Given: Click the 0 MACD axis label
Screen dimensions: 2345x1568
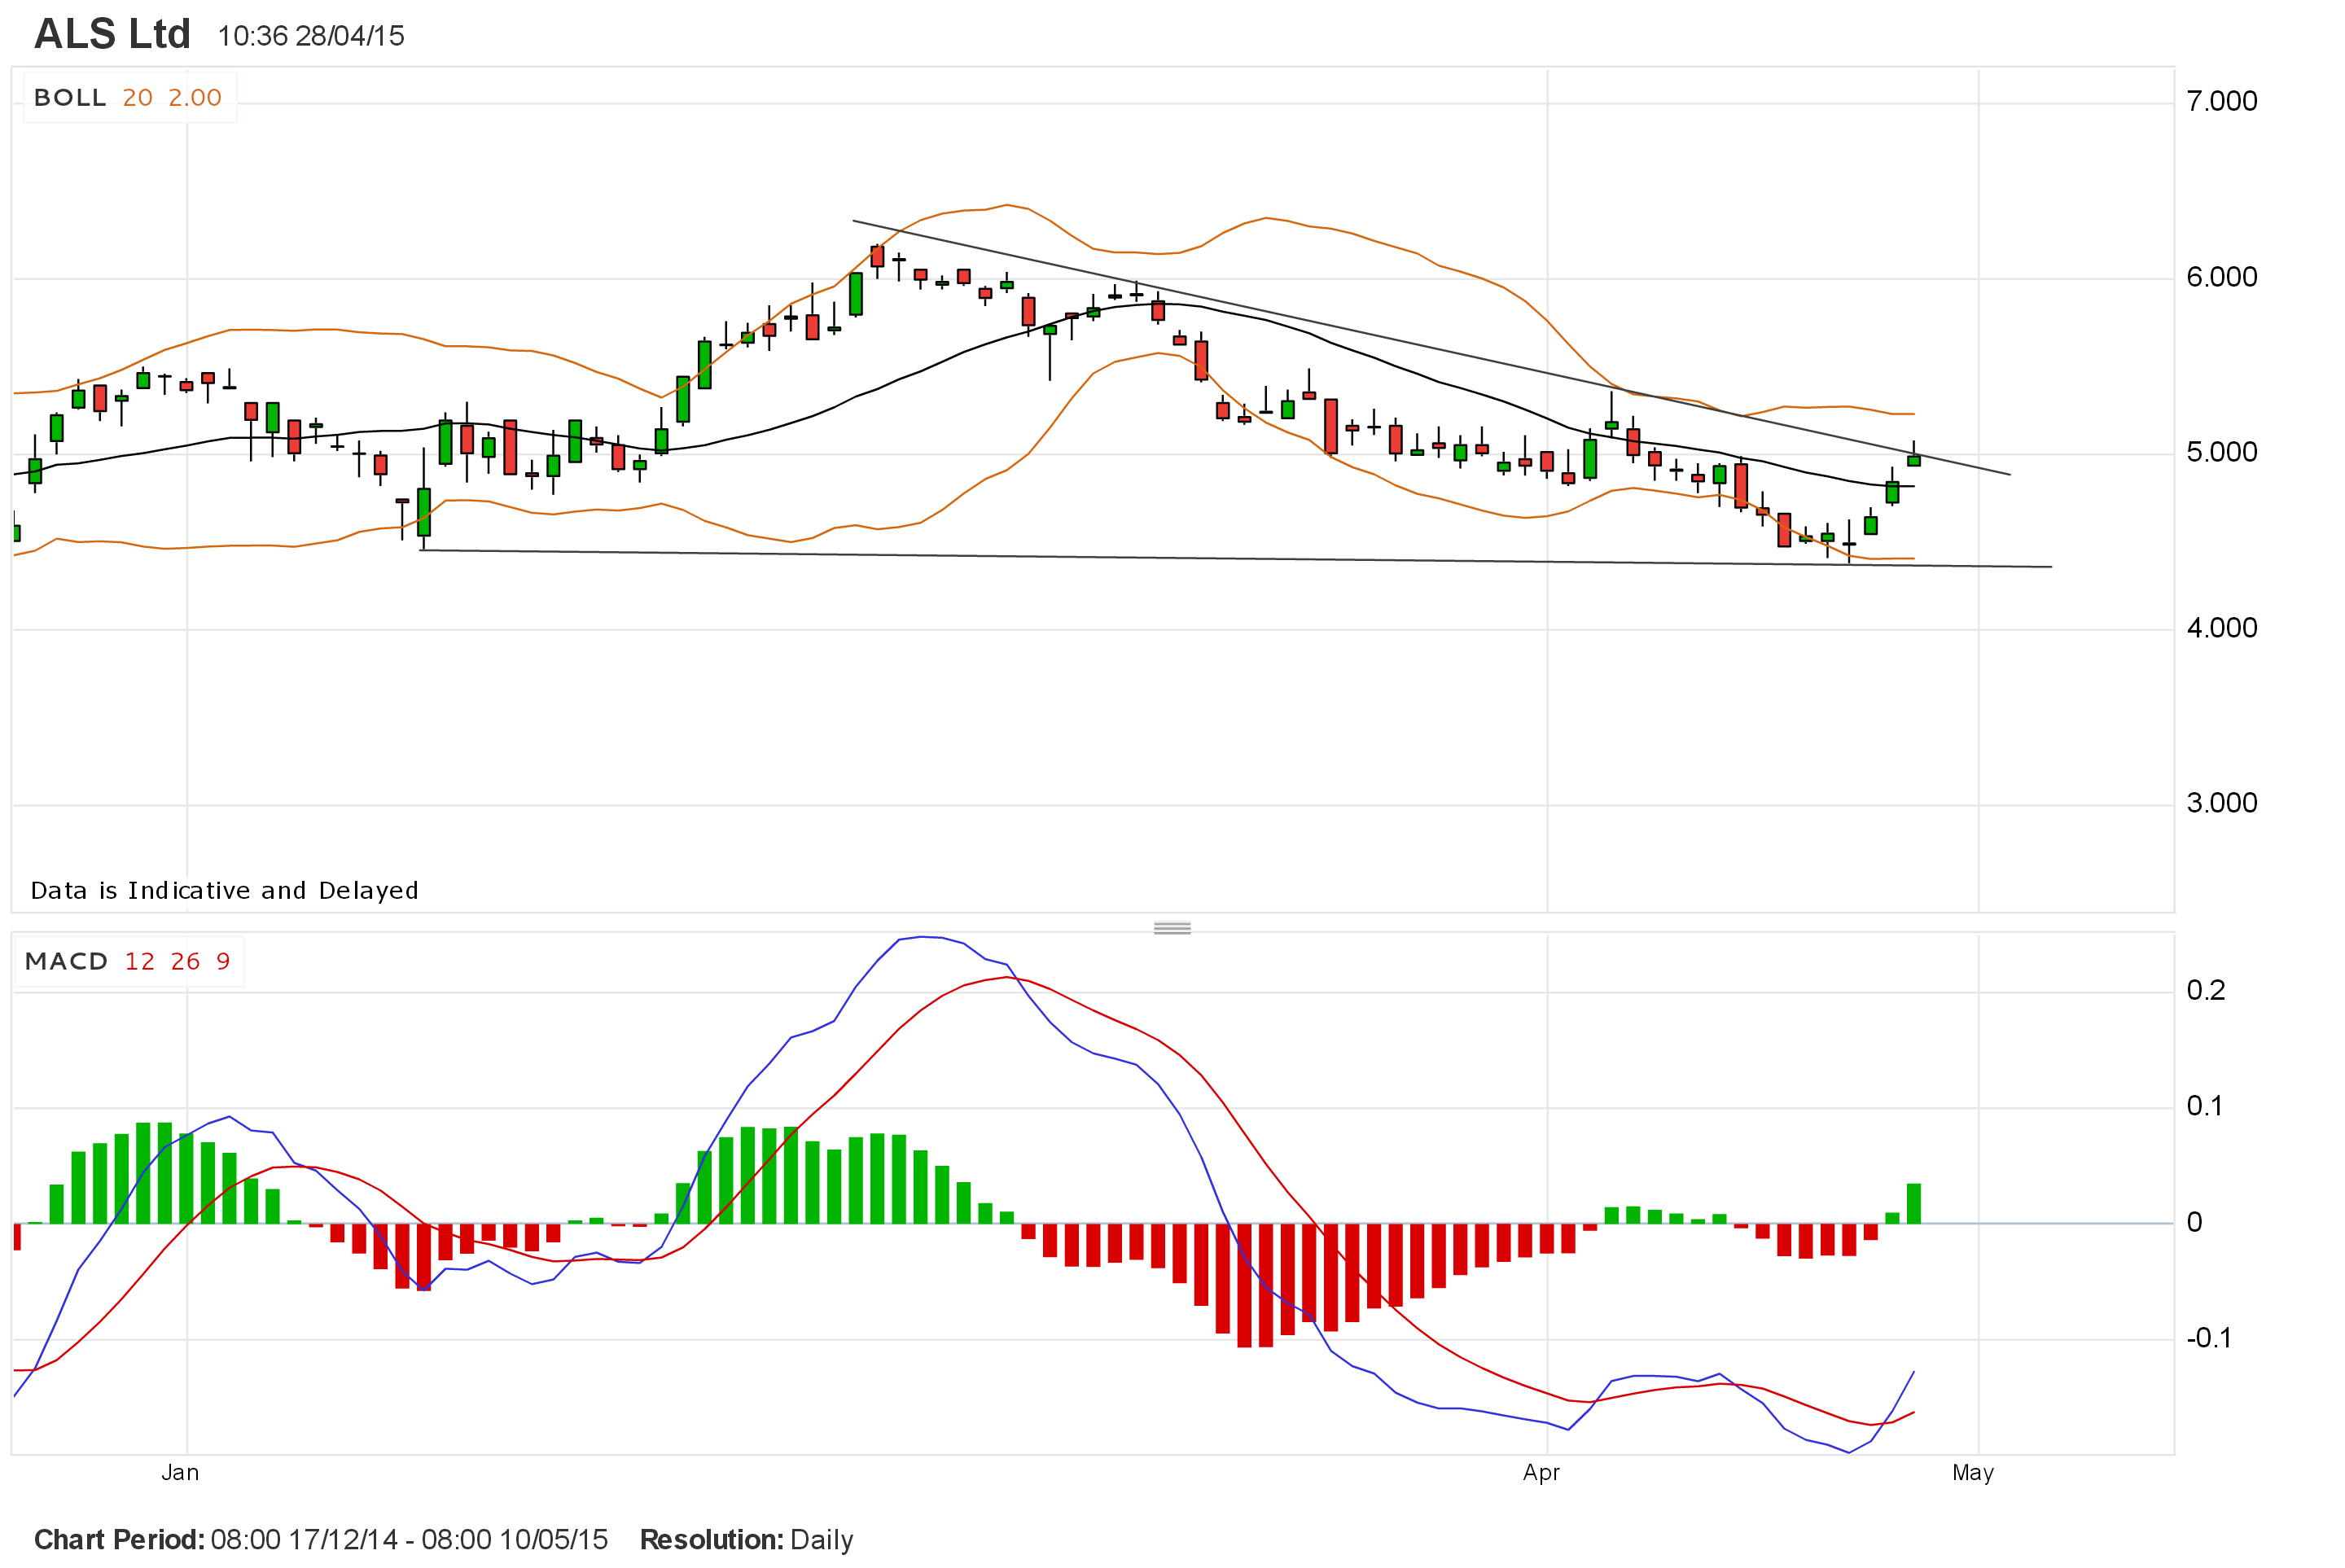Looking at the screenshot, I should [x=2194, y=1222].
